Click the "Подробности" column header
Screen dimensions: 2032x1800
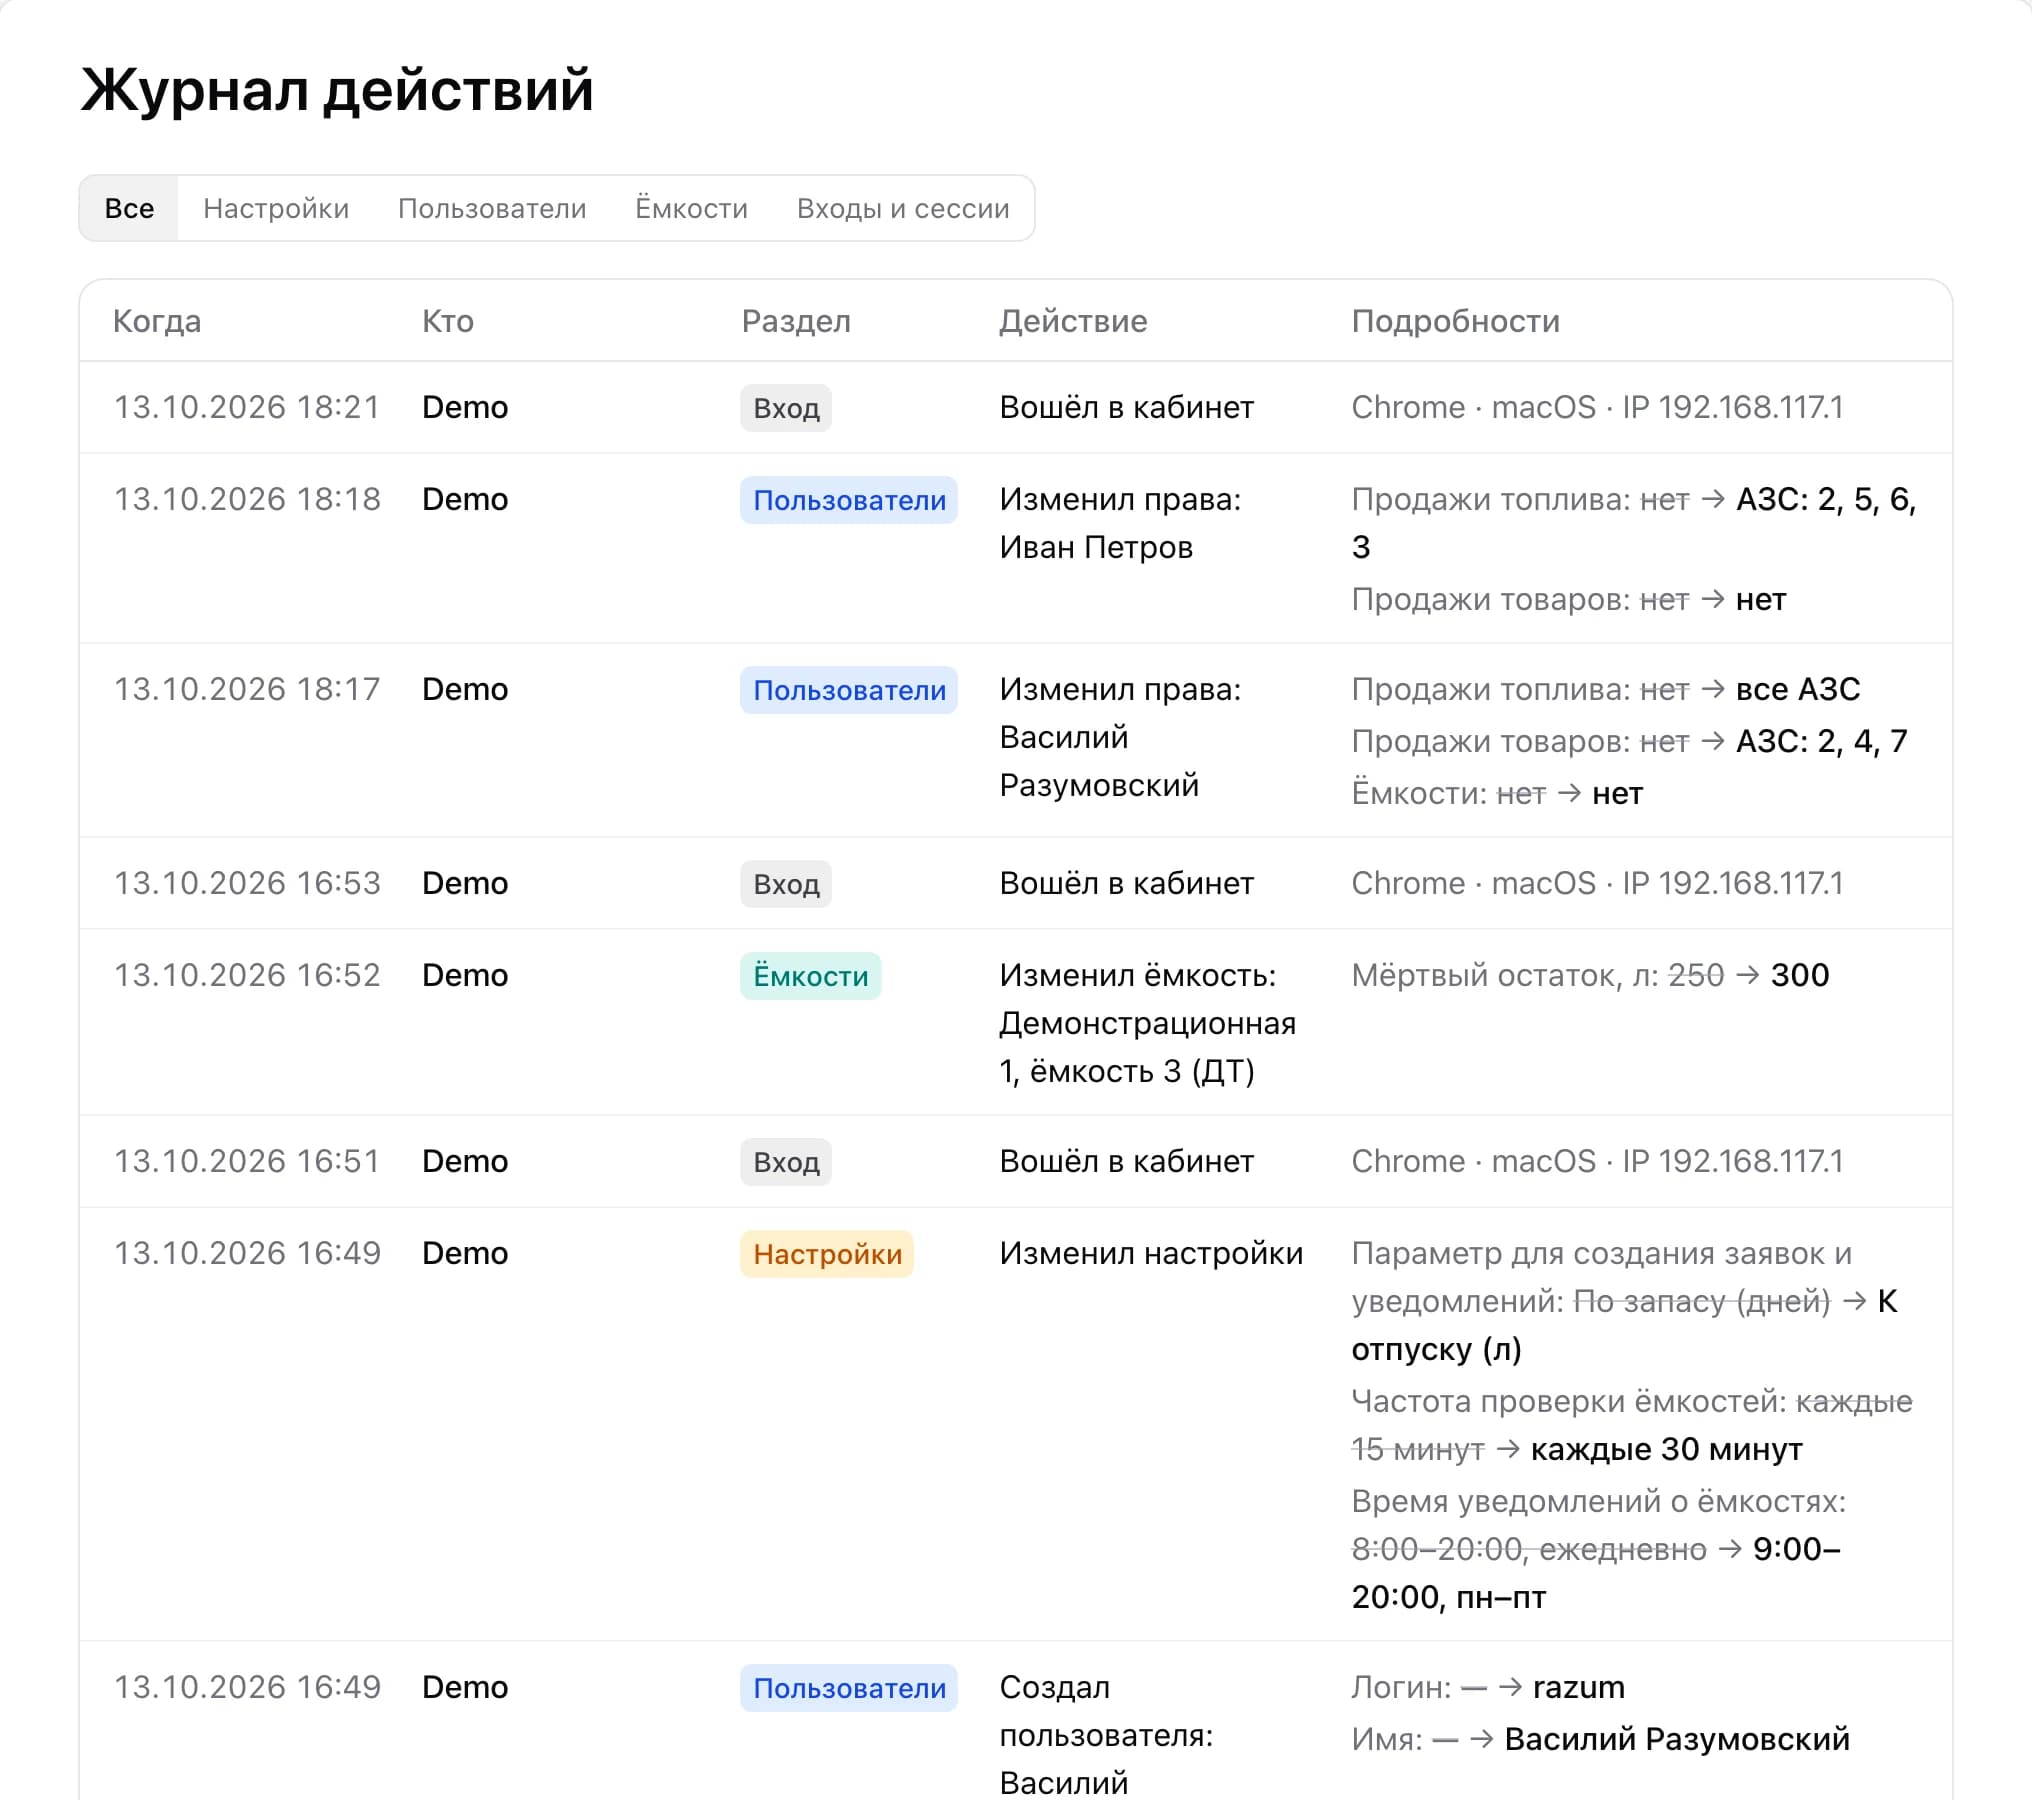click(1455, 321)
